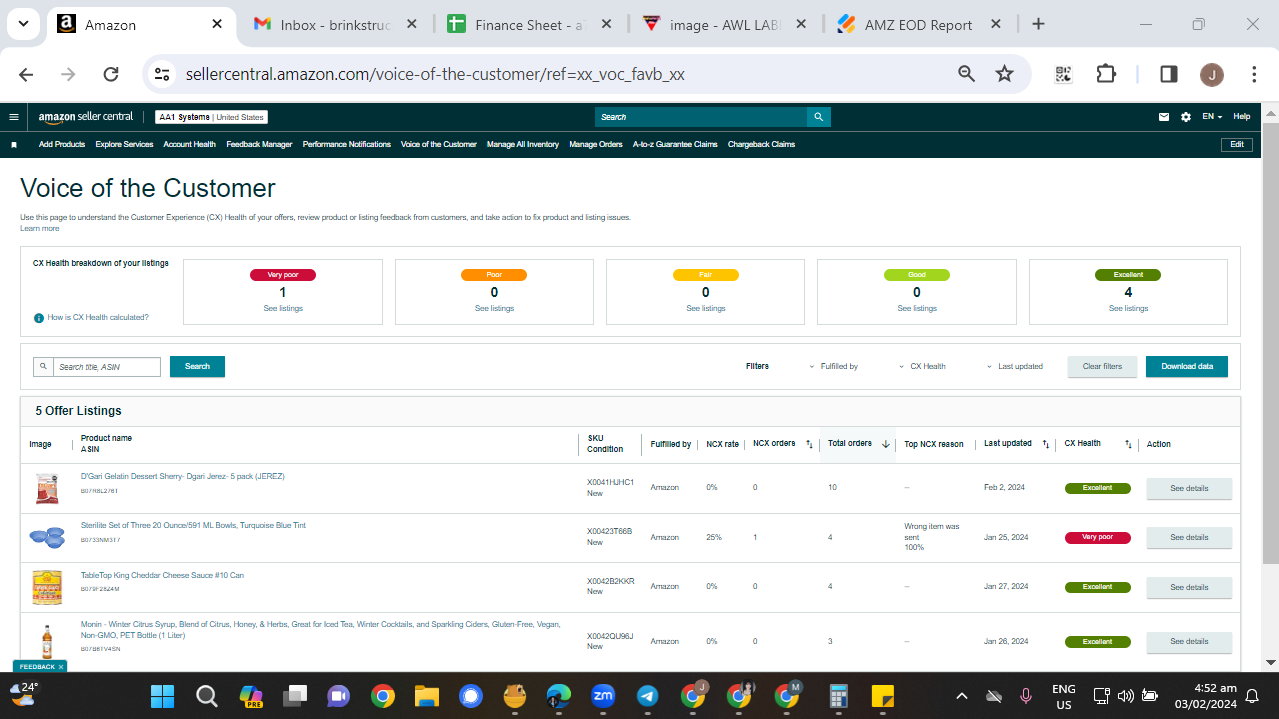Click the Edit button in nav bar
The width and height of the screenshot is (1279, 719).
click(1237, 145)
